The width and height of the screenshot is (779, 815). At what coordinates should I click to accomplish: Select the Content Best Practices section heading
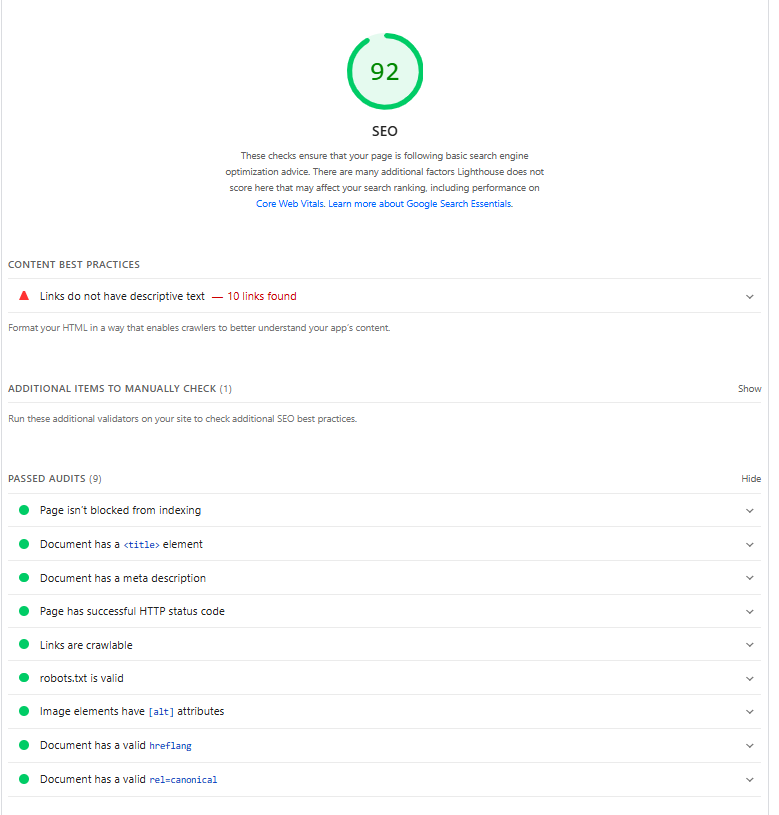coord(74,265)
